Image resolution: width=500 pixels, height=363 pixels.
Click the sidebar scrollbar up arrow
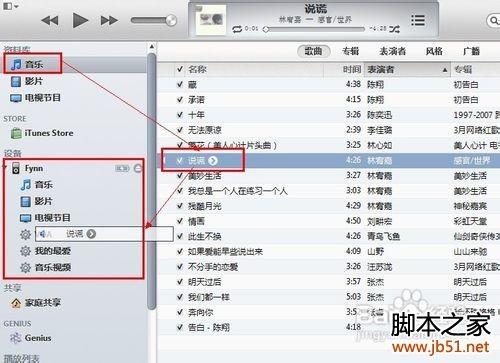(x=152, y=47)
